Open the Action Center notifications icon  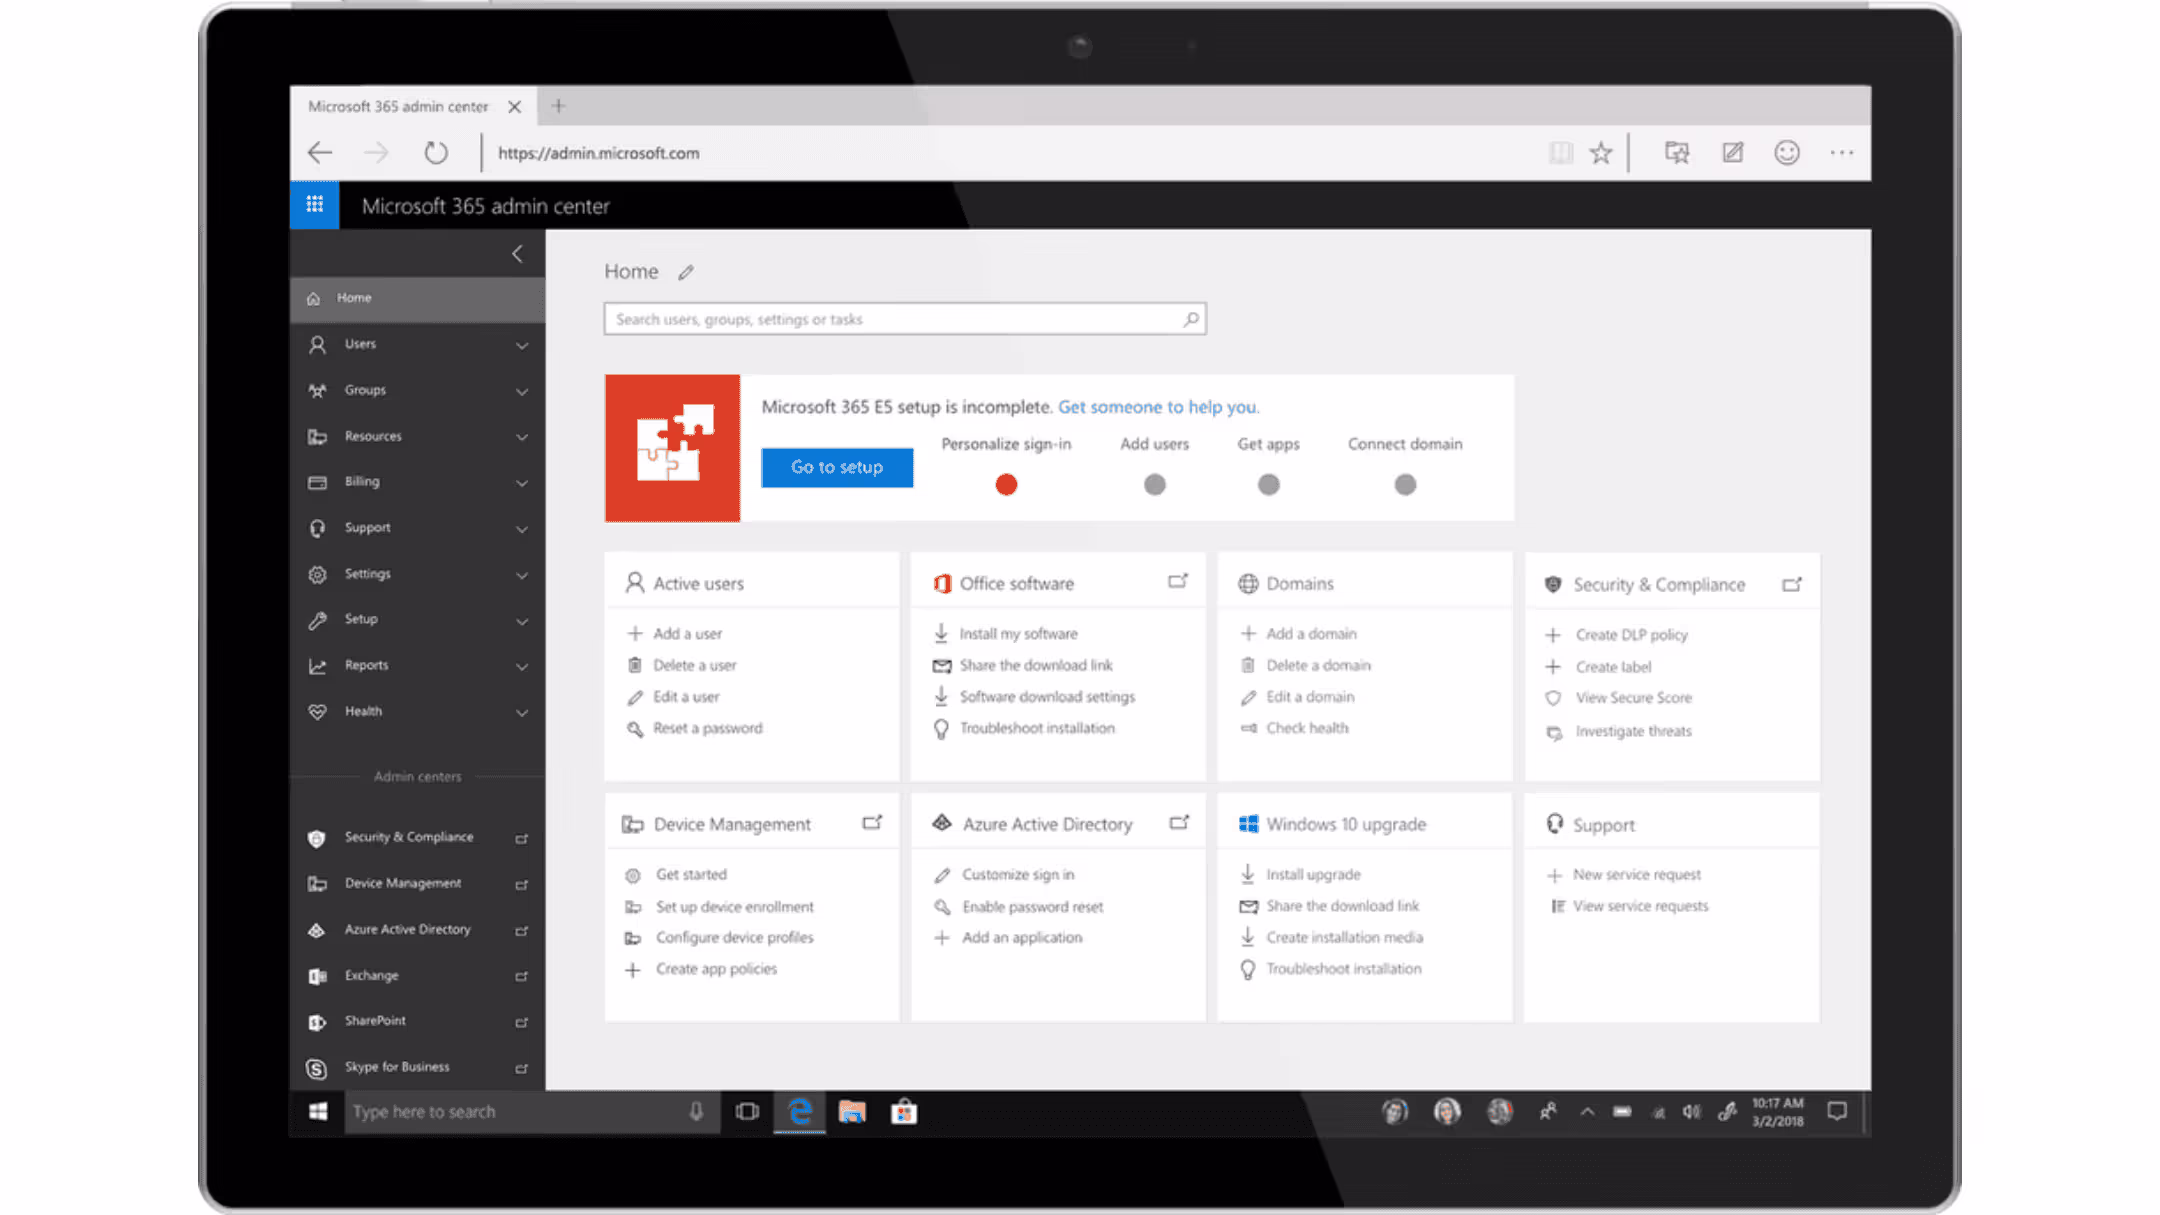pos(1837,1112)
